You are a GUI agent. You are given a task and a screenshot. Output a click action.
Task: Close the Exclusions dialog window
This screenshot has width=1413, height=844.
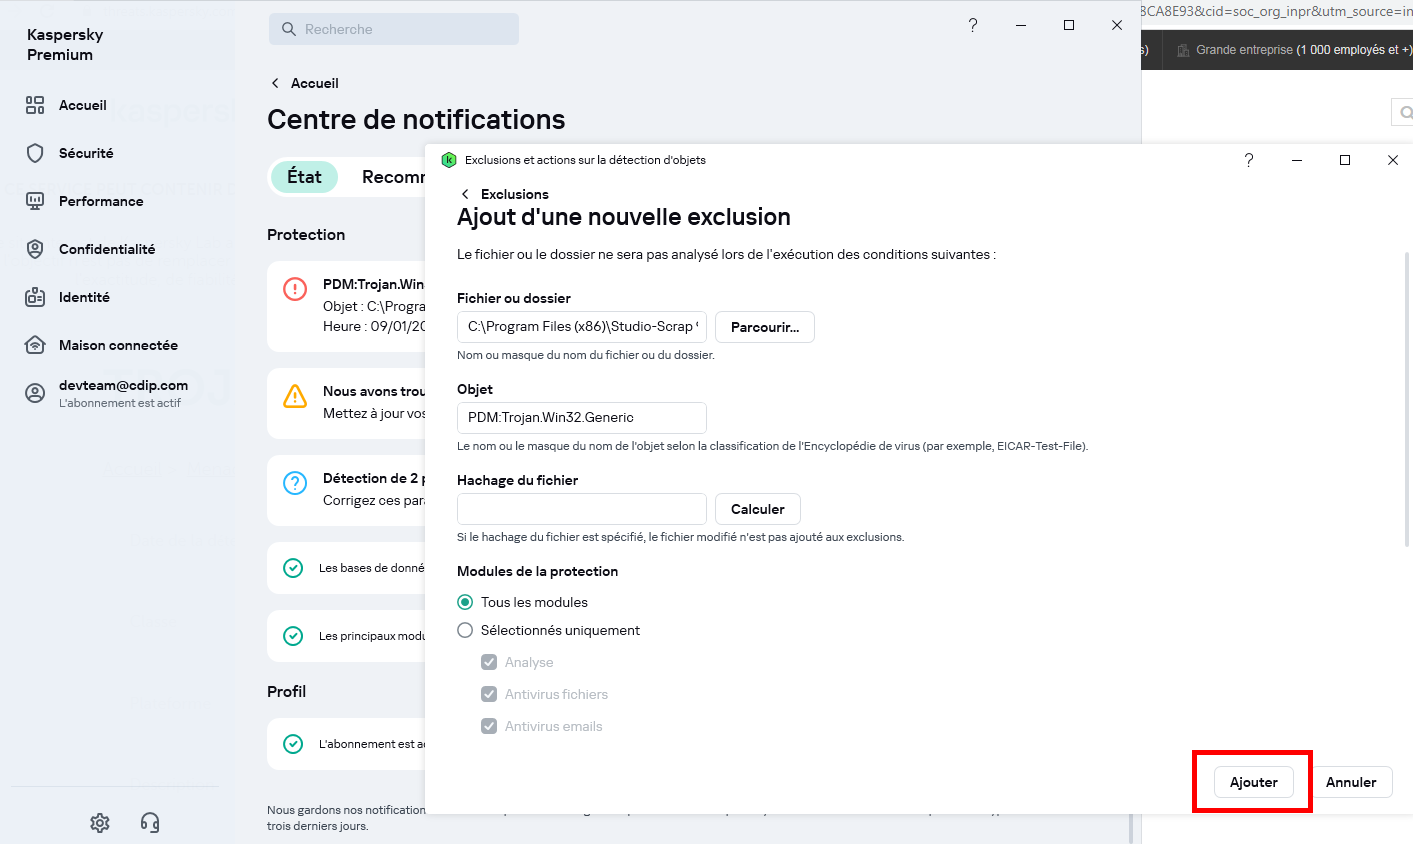click(1393, 160)
